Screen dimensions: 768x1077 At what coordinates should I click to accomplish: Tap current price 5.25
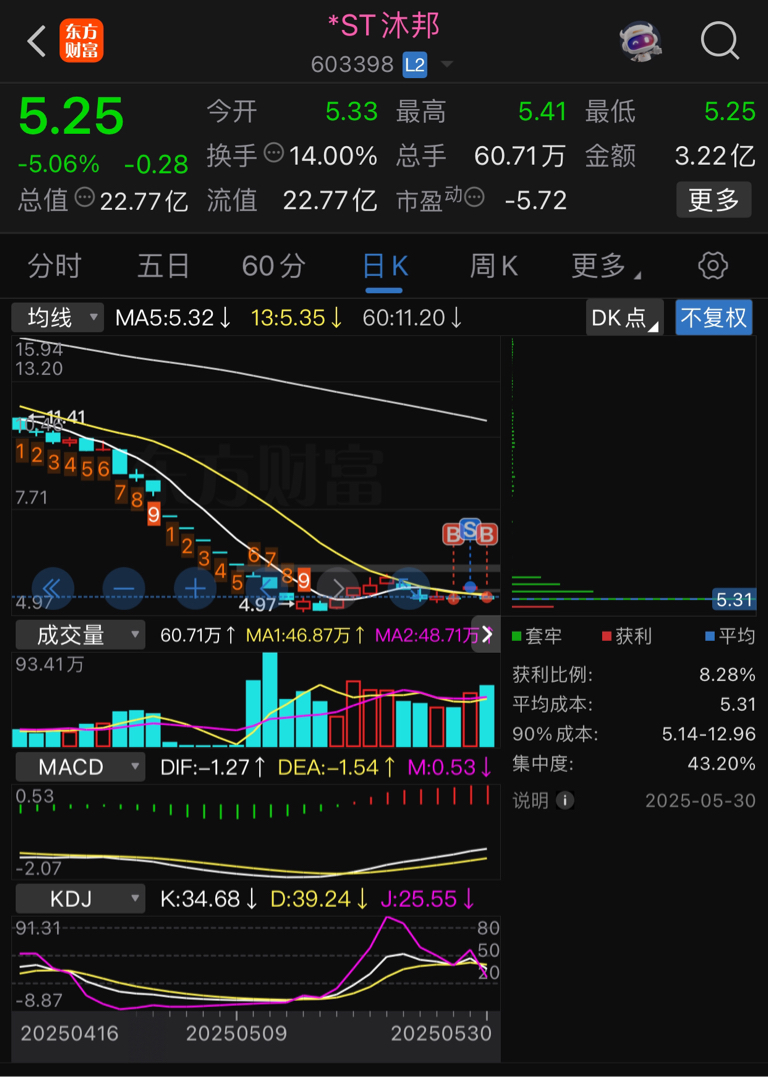pyautogui.click(x=71, y=115)
